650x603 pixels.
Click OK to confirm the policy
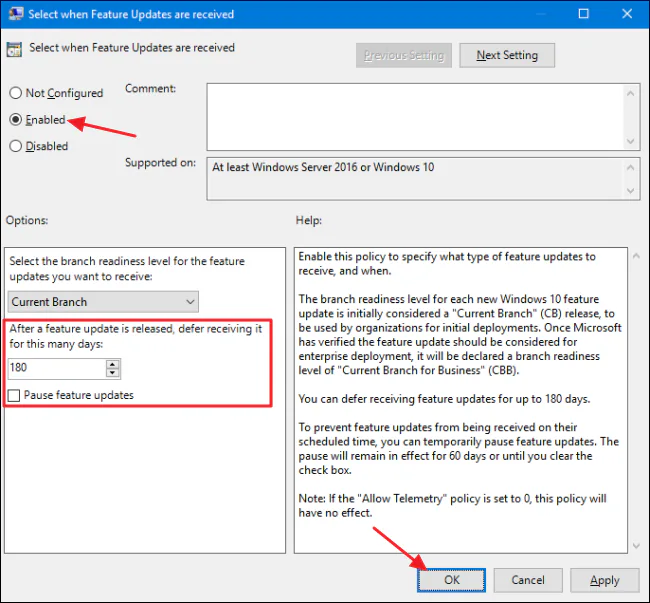tap(451, 580)
